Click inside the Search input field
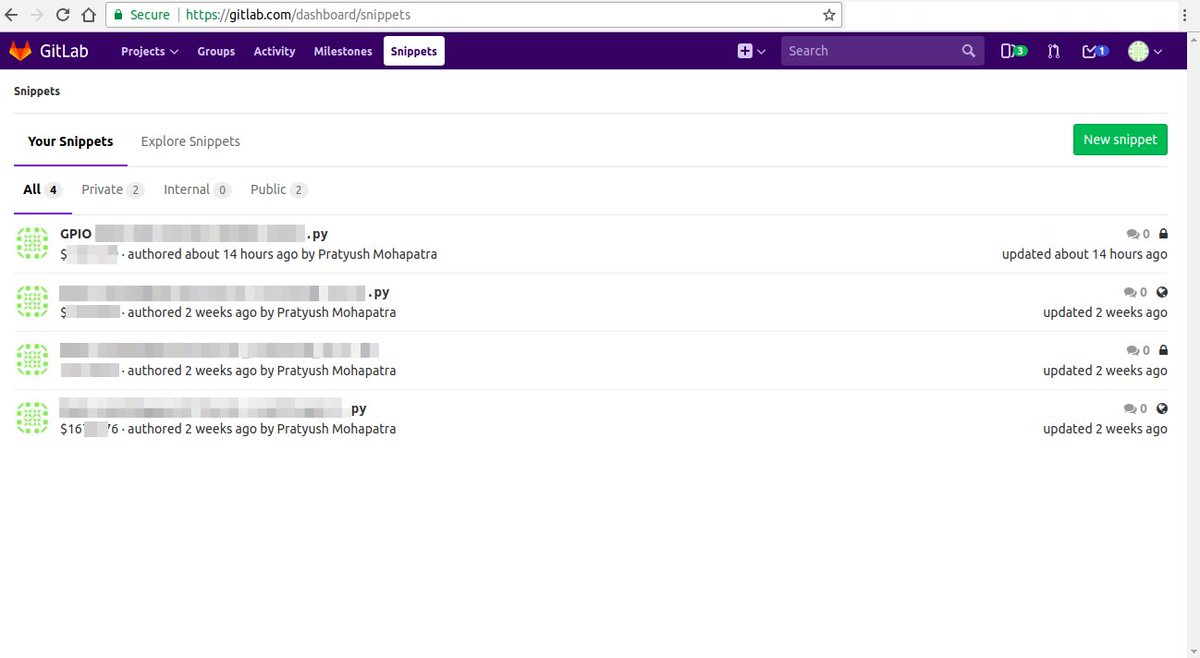Image resolution: width=1200 pixels, height=658 pixels. pos(868,51)
